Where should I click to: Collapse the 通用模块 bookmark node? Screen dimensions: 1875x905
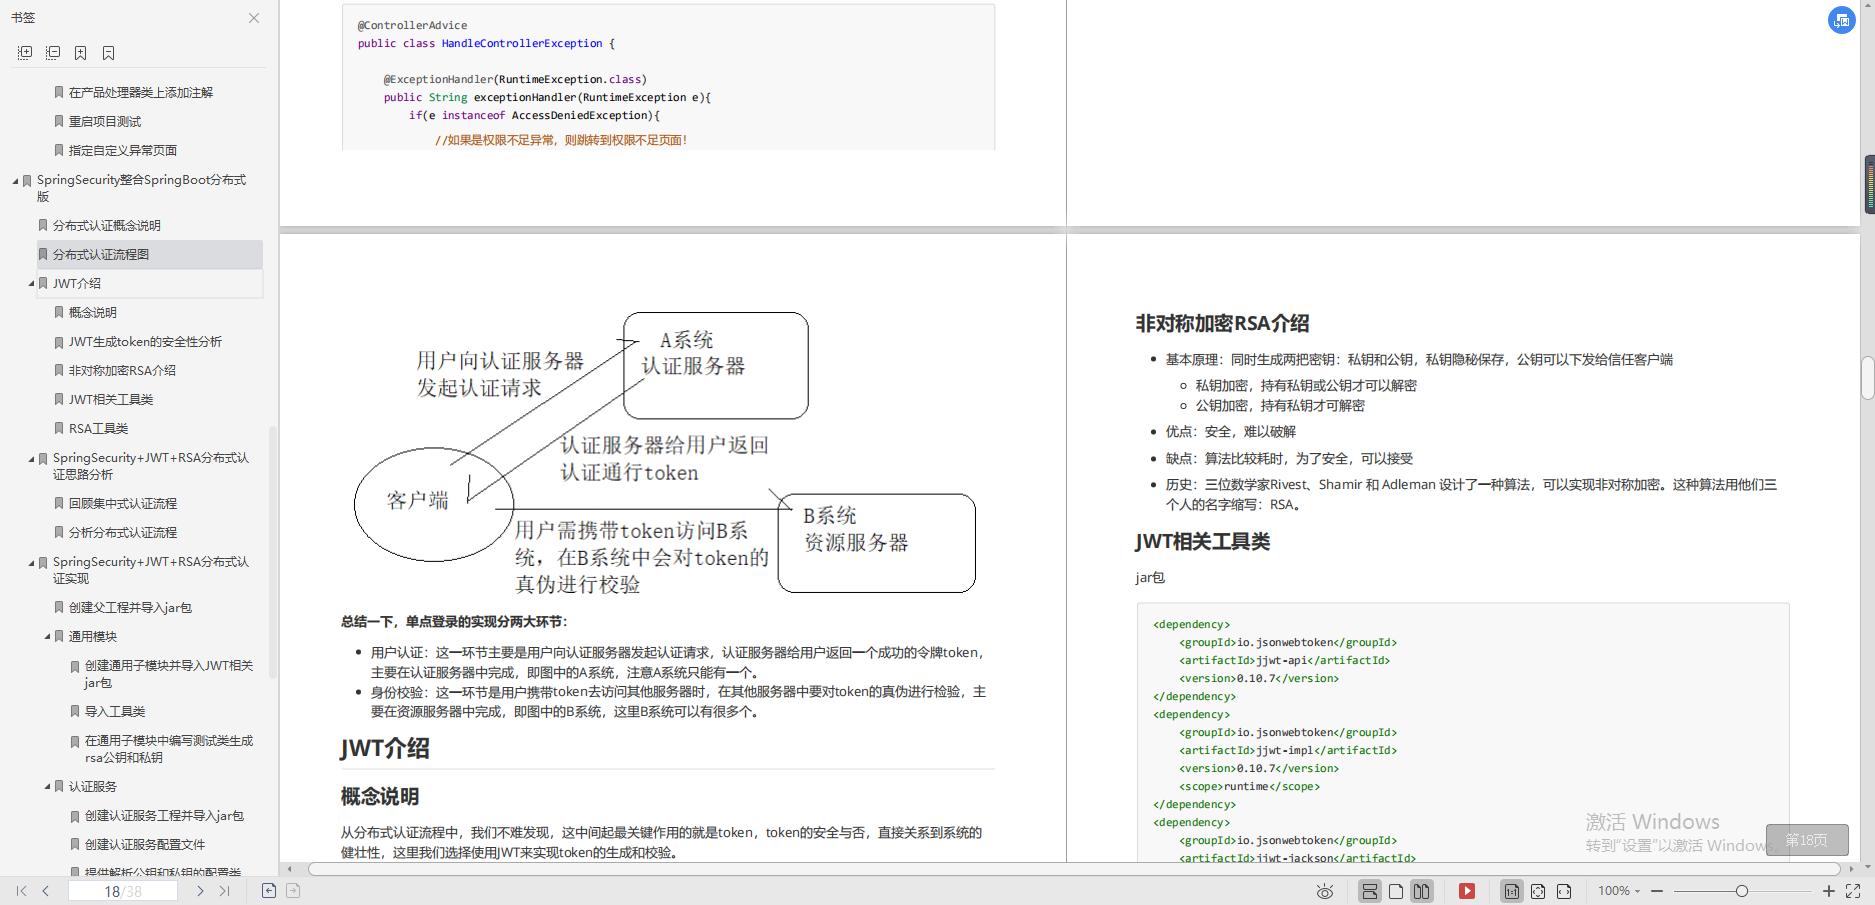[x=47, y=636]
